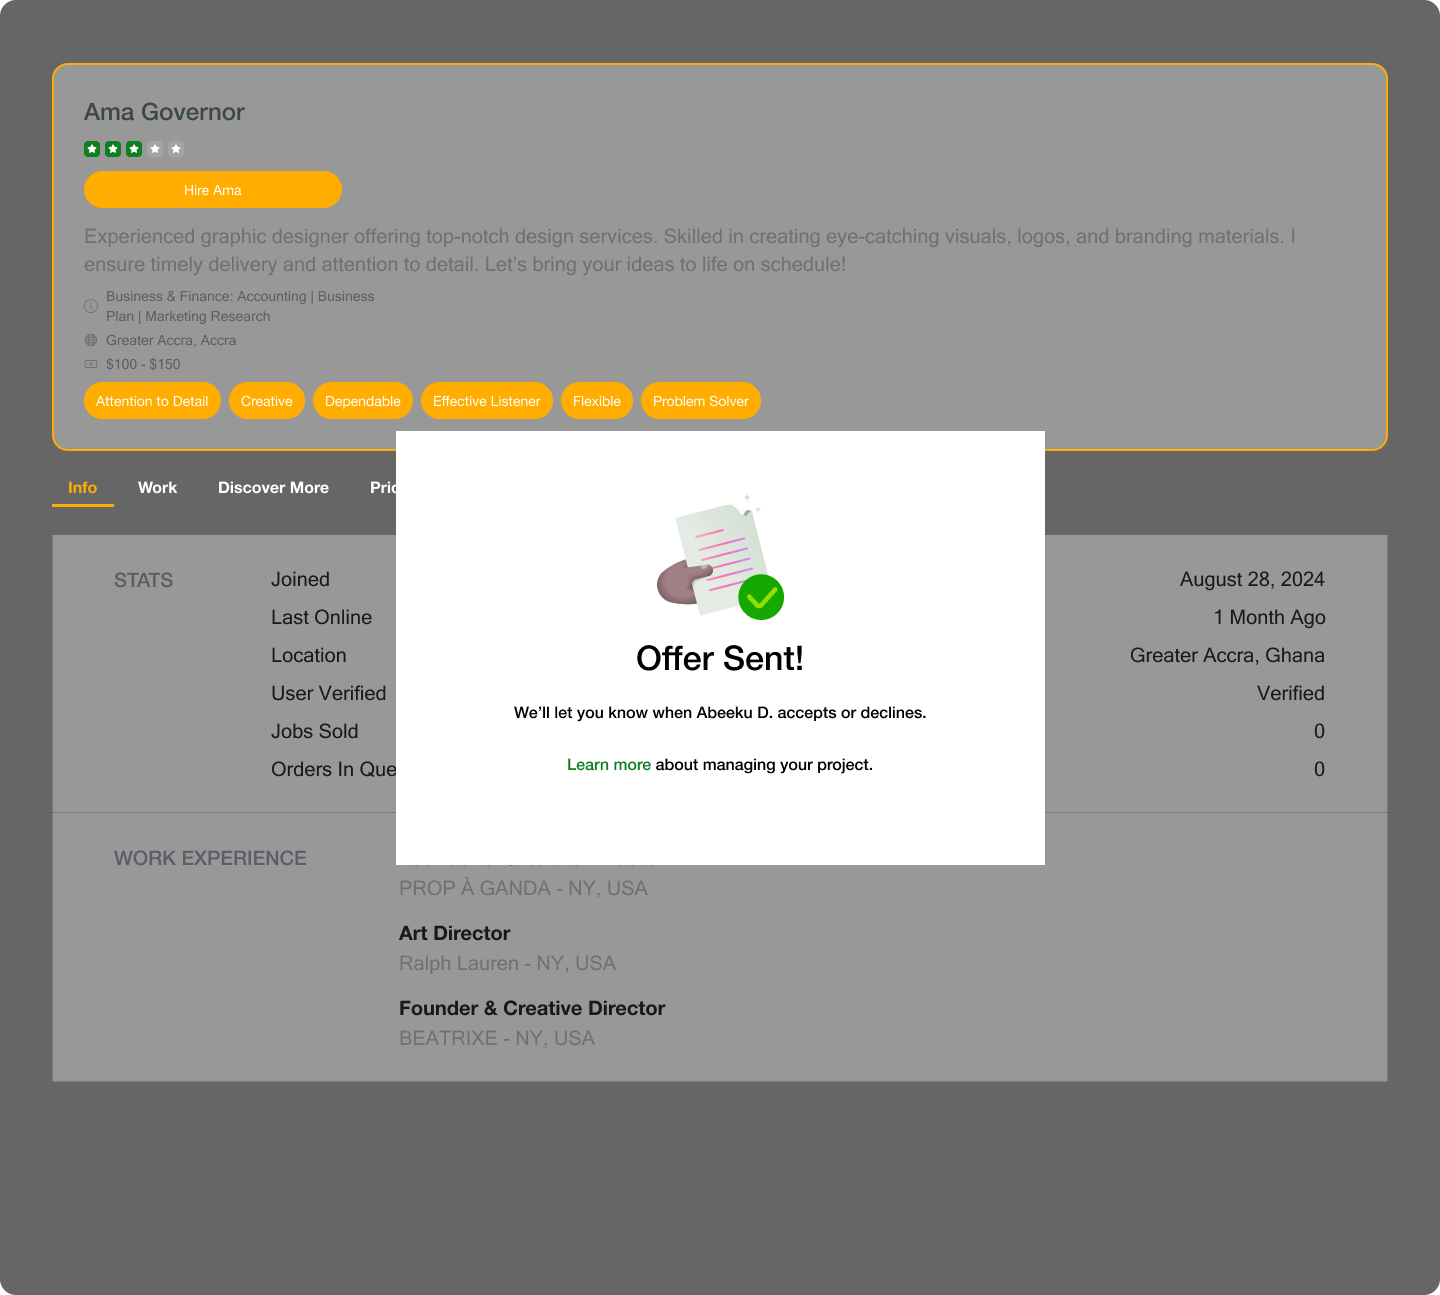Image resolution: width=1440 pixels, height=1295 pixels.
Task: Click the Business & Finance category text
Action: click(x=240, y=306)
